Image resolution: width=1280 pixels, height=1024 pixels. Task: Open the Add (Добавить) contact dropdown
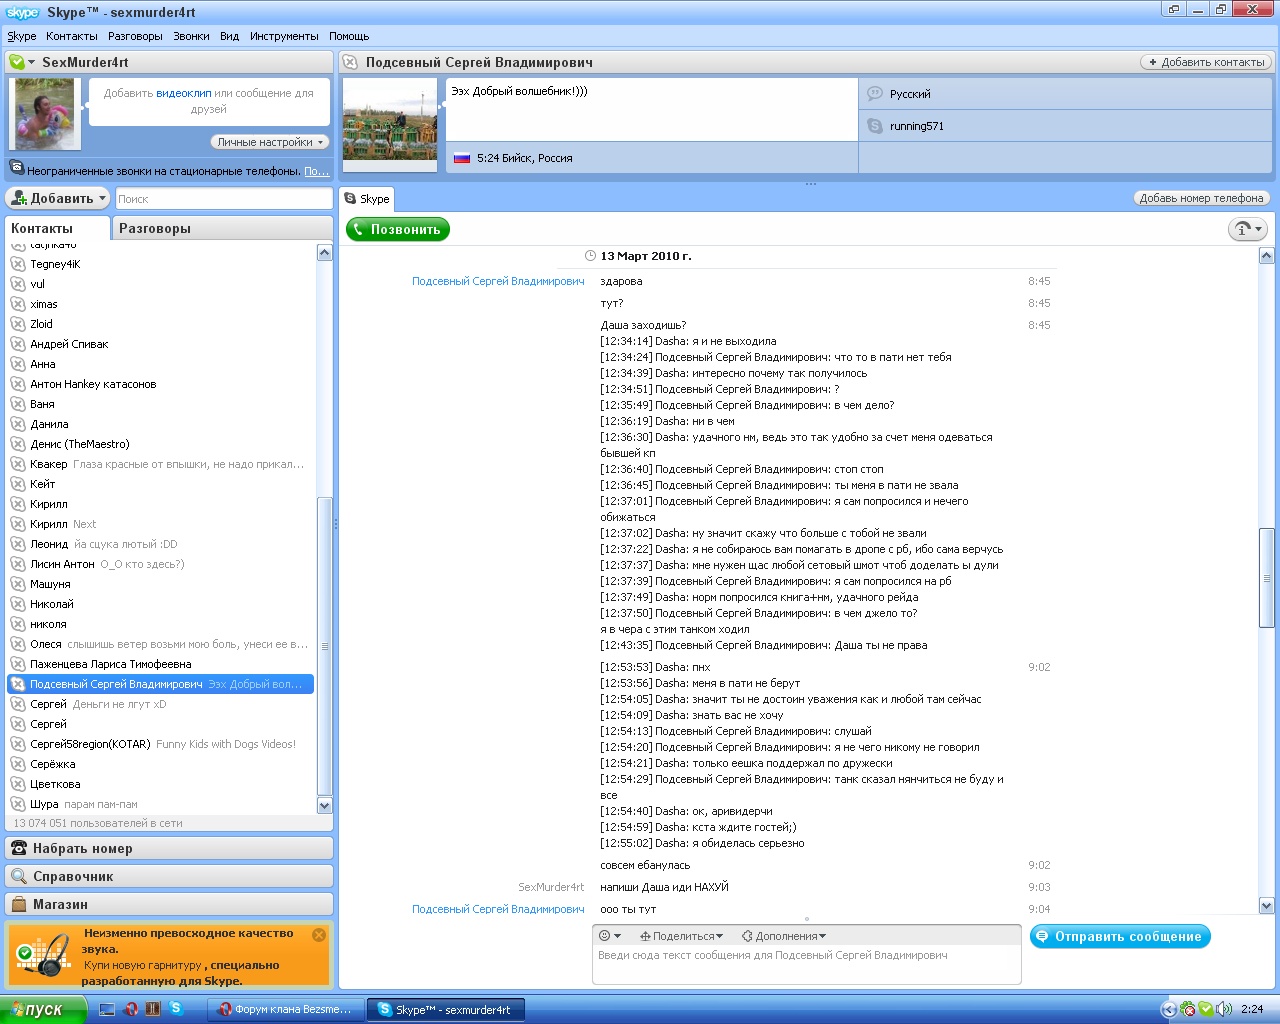pyautogui.click(x=58, y=198)
